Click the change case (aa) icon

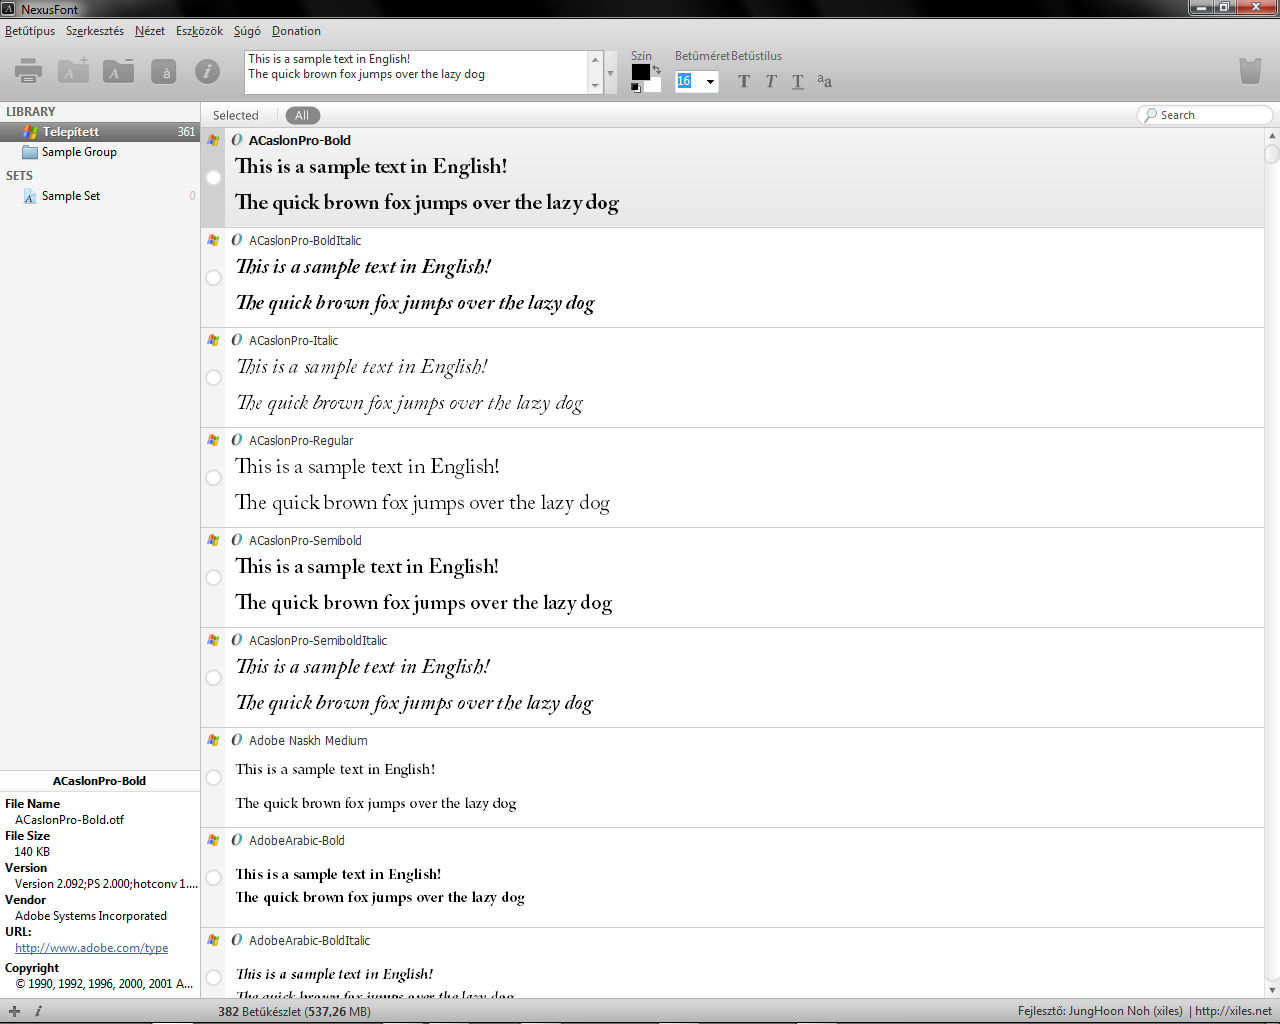[x=824, y=81]
